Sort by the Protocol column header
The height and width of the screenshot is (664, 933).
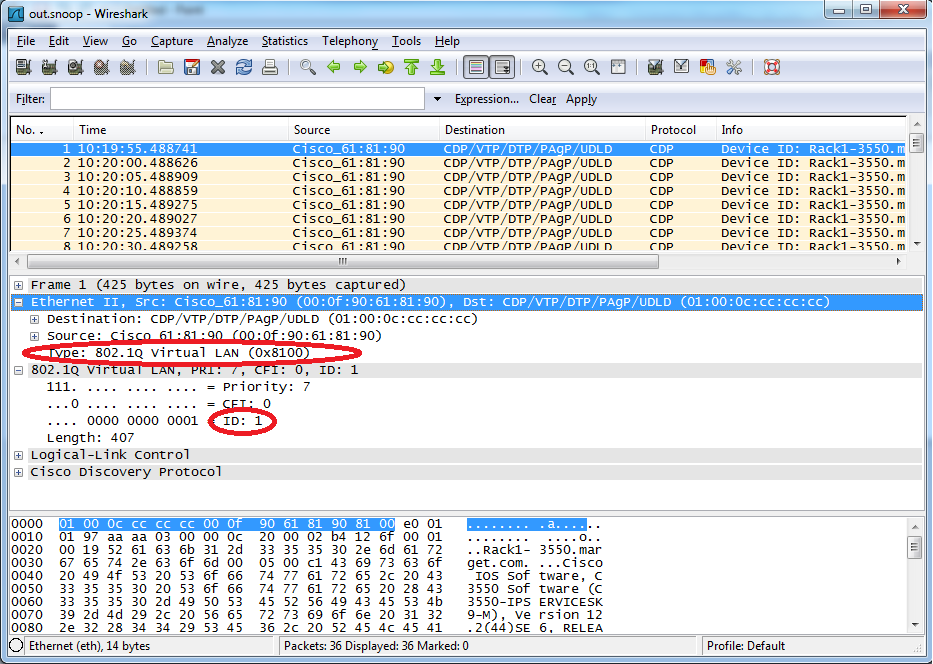click(x=681, y=130)
